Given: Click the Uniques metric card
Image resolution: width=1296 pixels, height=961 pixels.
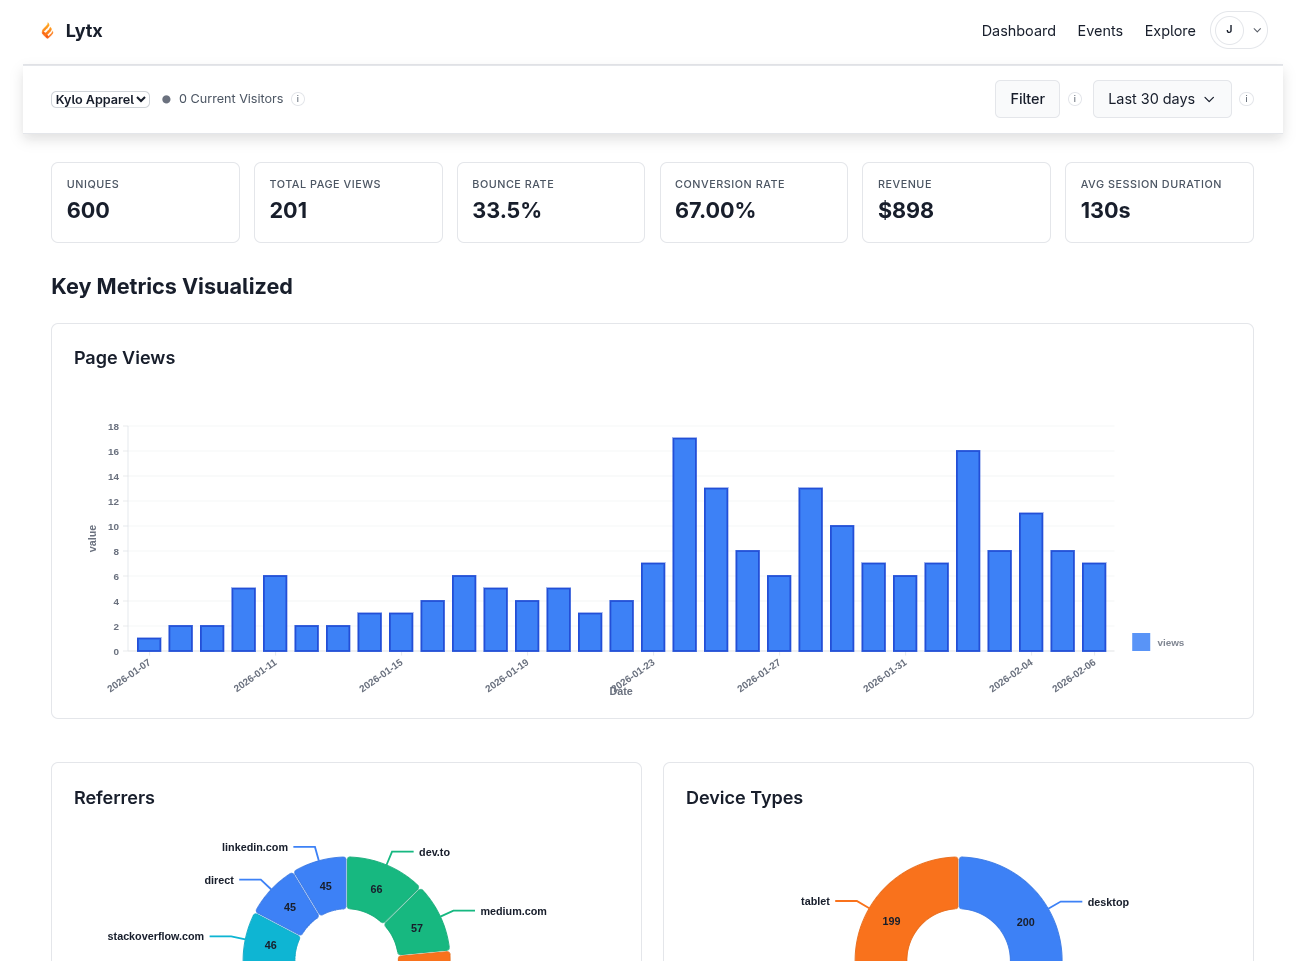Looking at the screenshot, I should [x=145, y=202].
